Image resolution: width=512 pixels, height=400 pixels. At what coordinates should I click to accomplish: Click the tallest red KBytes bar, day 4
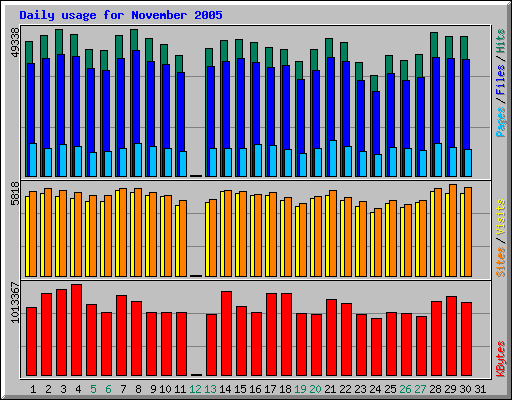coord(76,330)
